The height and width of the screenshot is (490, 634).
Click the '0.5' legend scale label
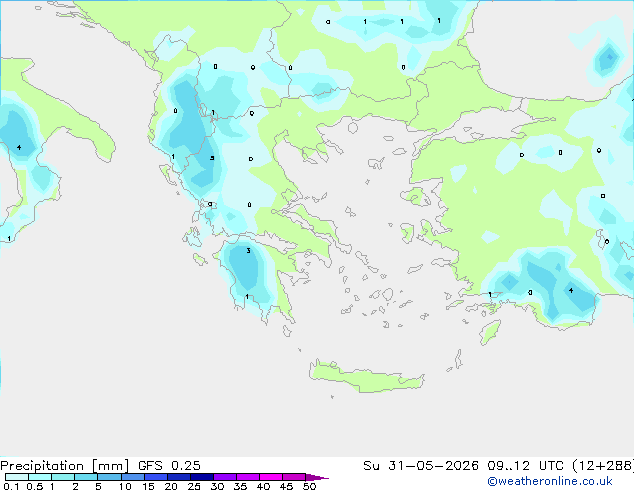coord(35,486)
